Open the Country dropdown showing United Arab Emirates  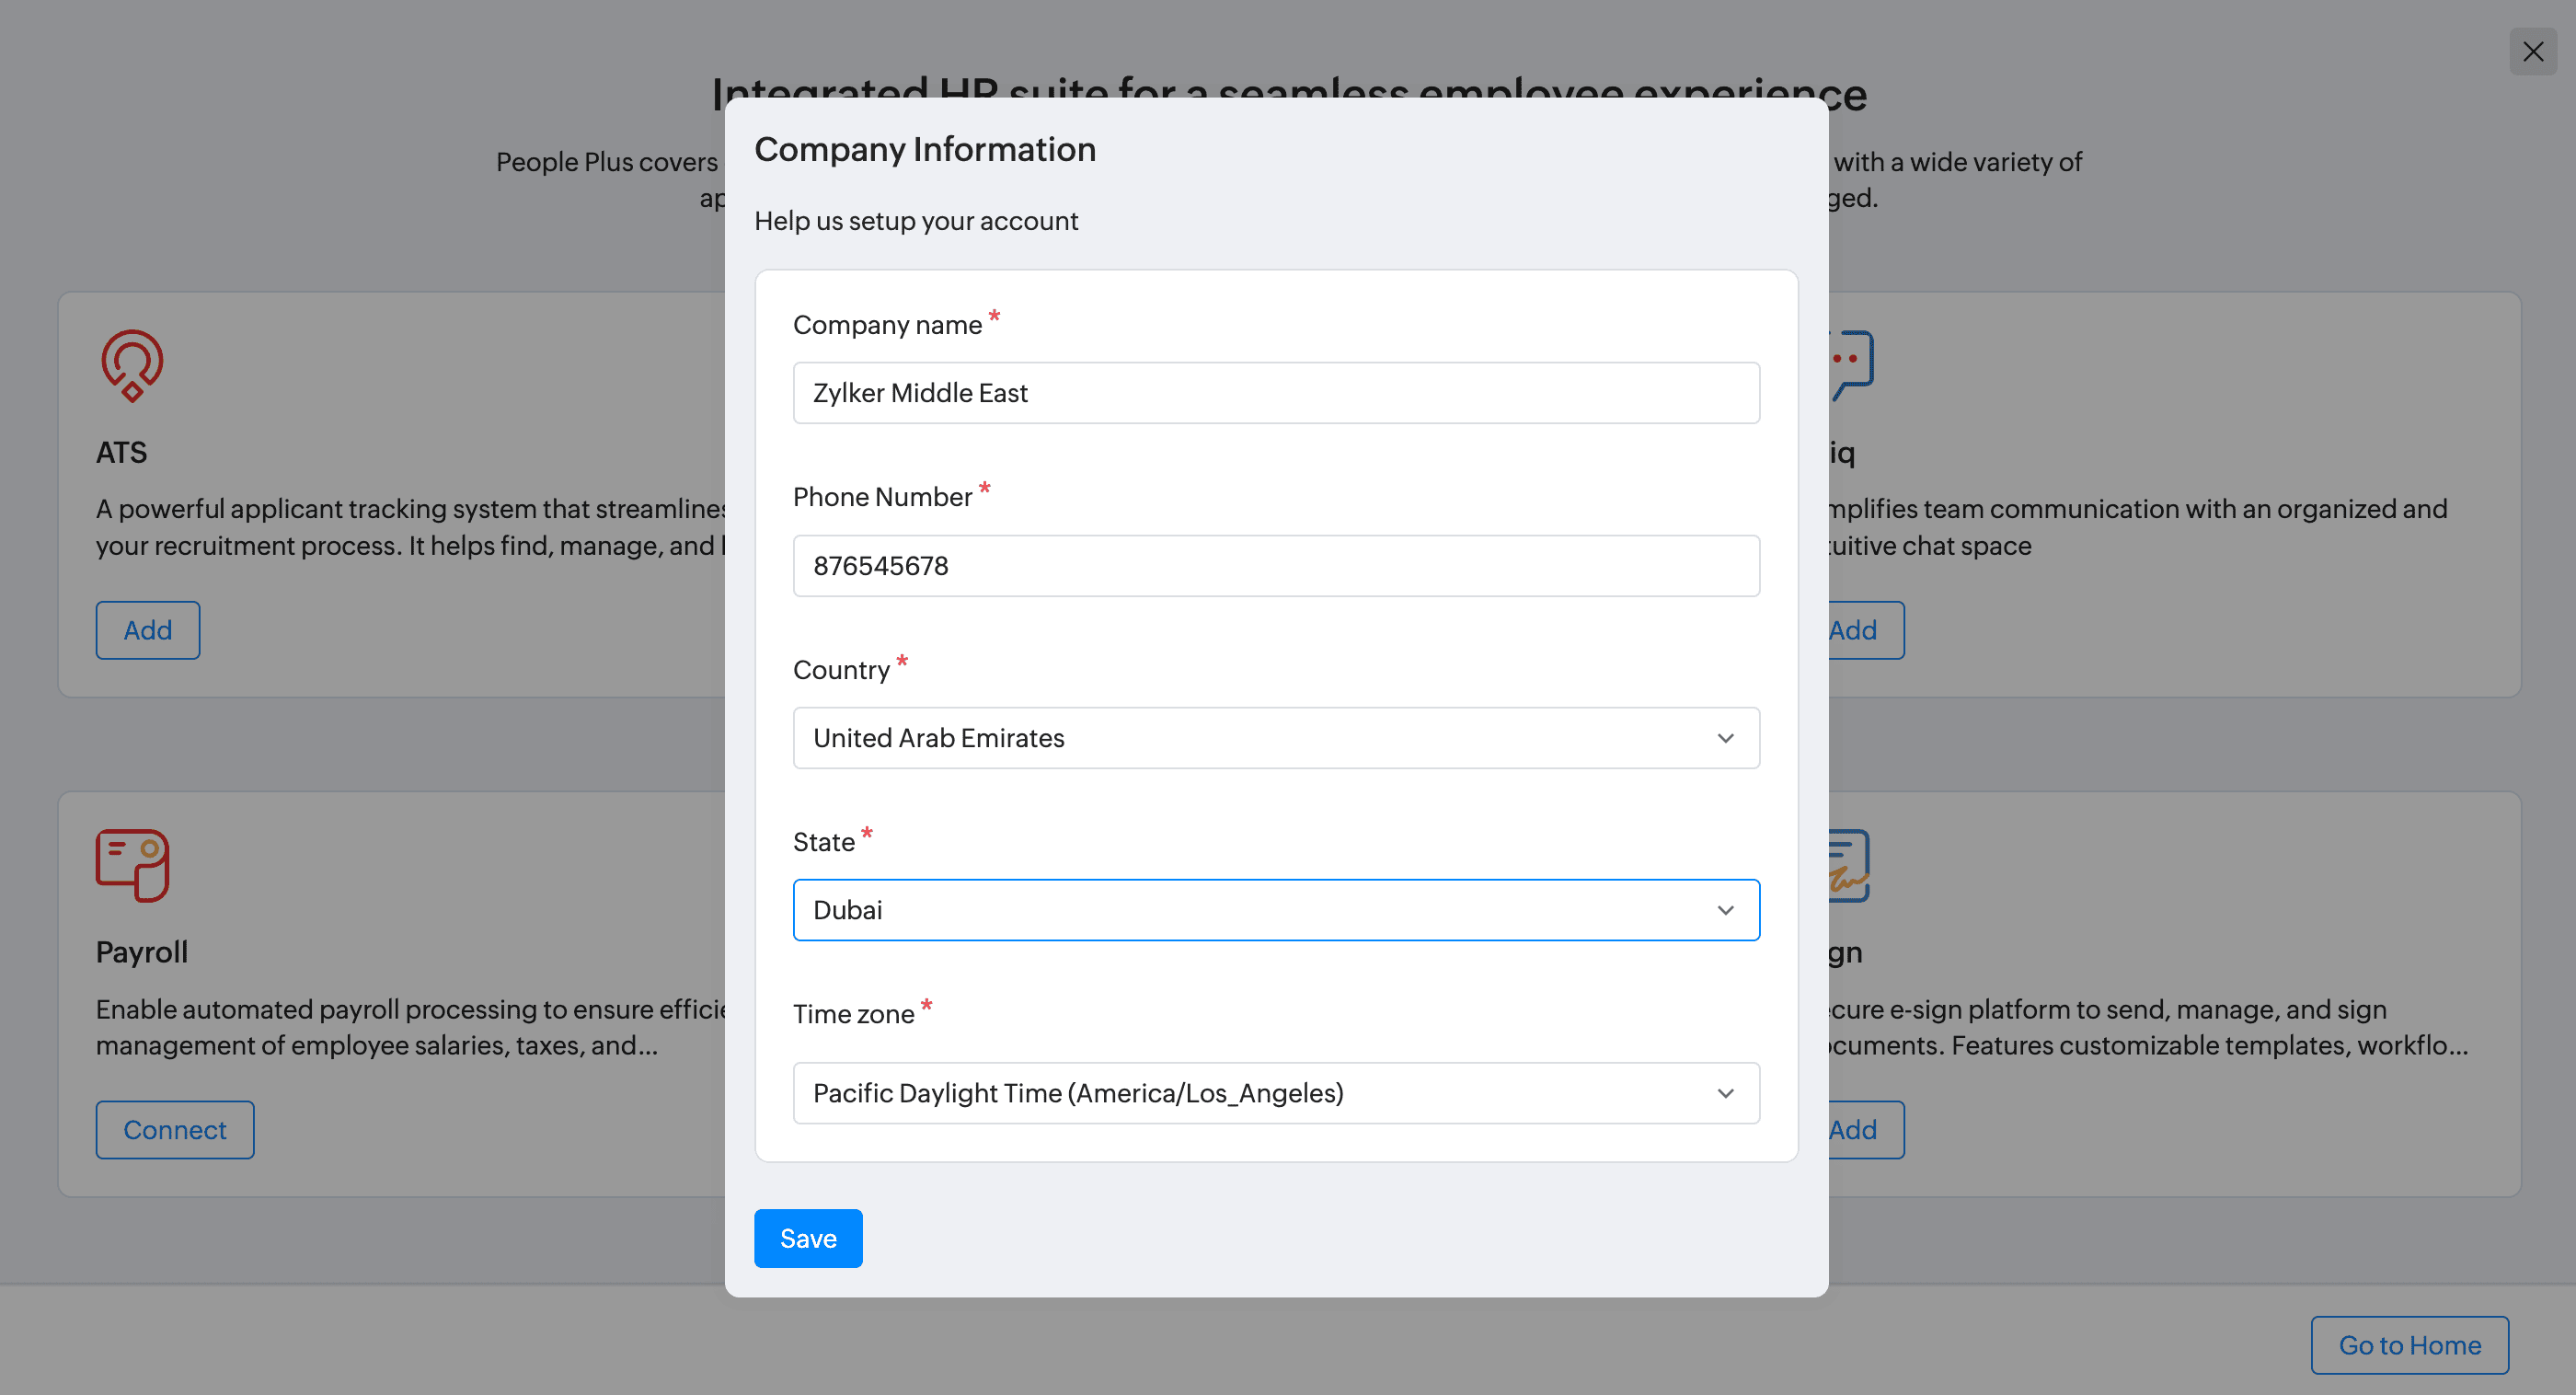tap(1277, 738)
